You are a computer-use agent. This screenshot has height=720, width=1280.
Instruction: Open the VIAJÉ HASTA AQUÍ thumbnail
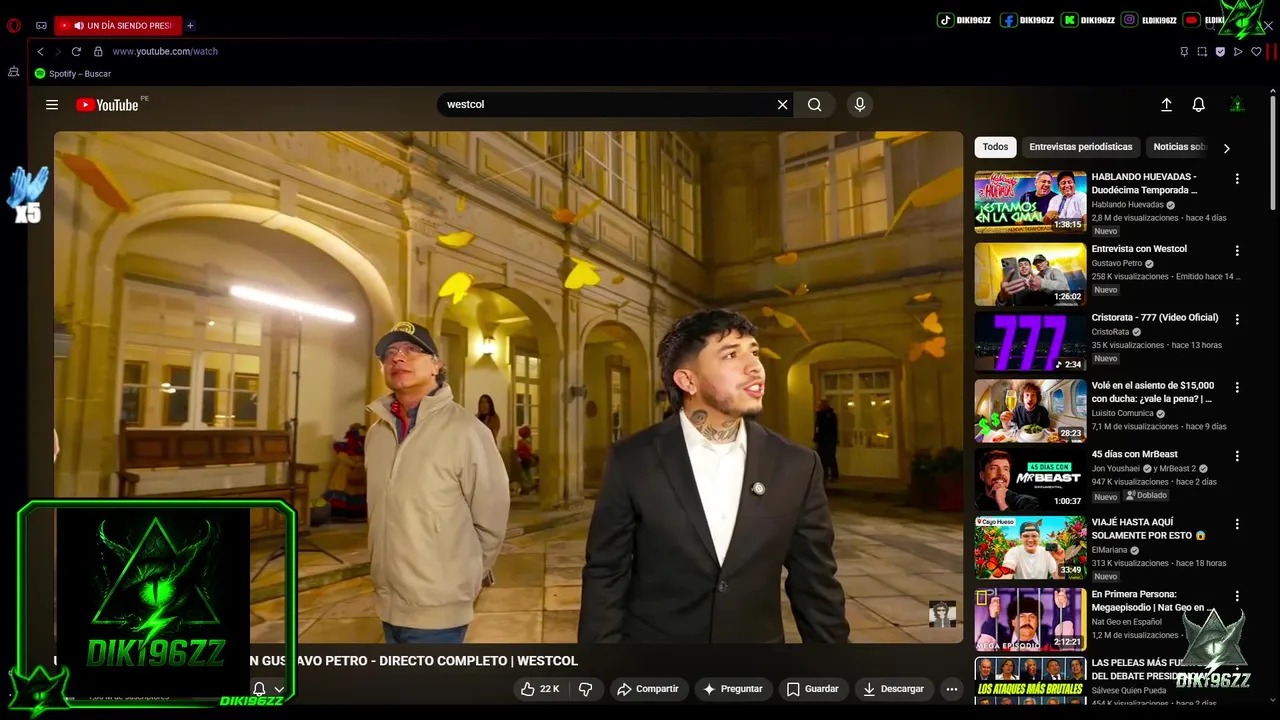tap(1030, 547)
